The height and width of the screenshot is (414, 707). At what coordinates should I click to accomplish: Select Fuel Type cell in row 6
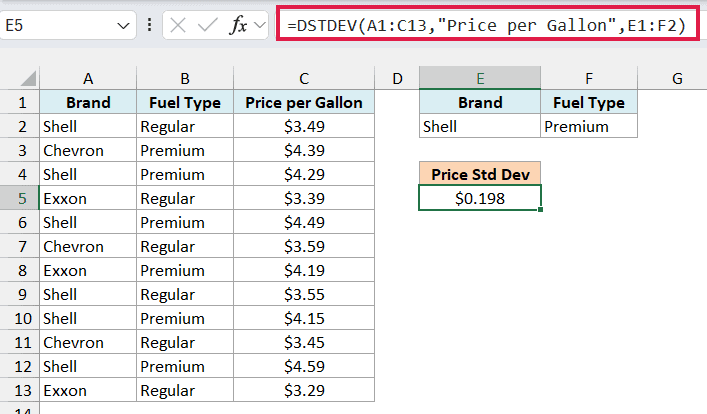coord(185,222)
